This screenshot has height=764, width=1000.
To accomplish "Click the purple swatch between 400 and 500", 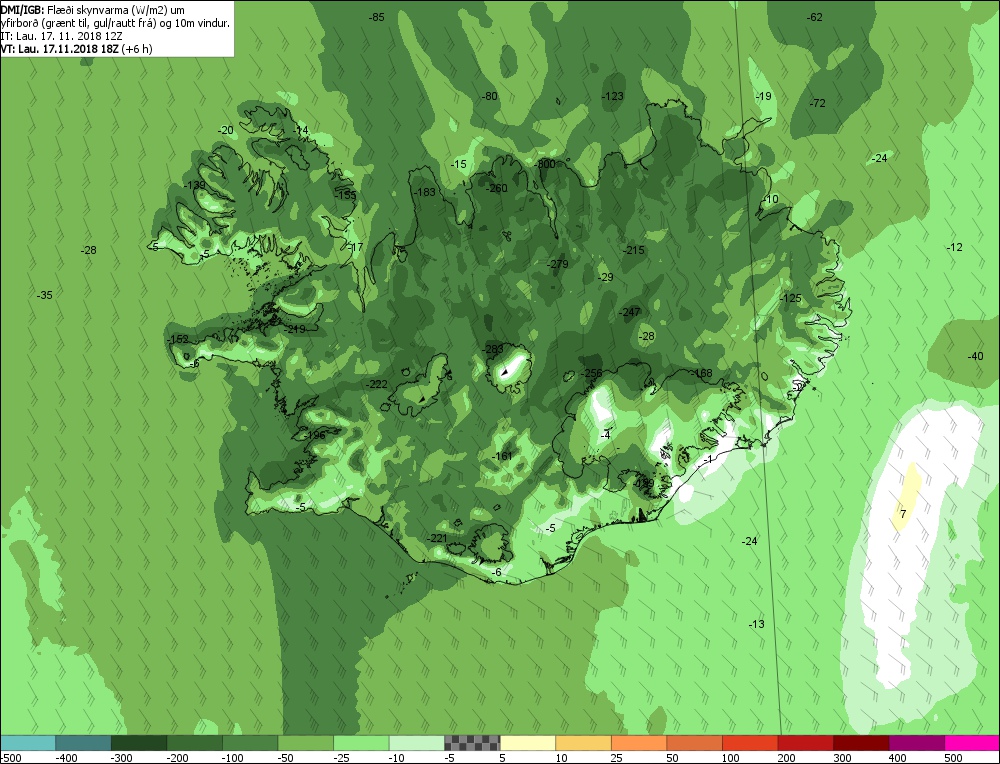I will tap(917, 743).
